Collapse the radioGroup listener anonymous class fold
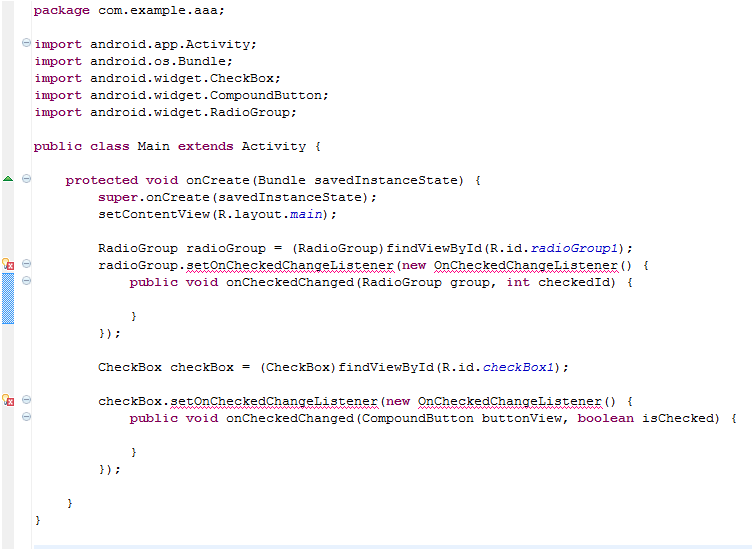The width and height of the screenshot is (752, 549). point(26,264)
